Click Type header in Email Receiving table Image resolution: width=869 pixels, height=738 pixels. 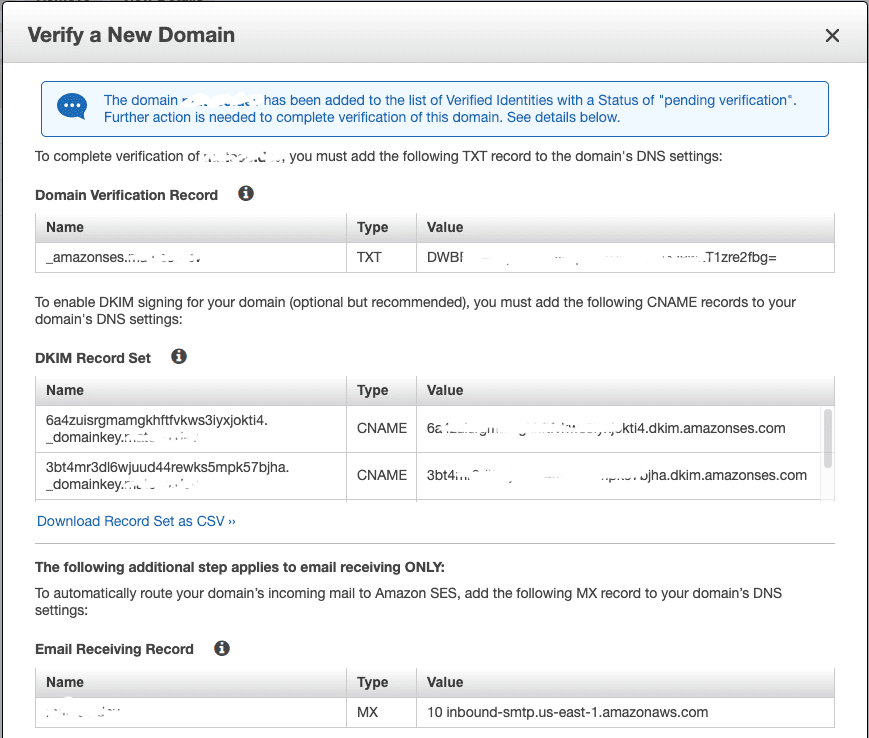coord(372,682)
